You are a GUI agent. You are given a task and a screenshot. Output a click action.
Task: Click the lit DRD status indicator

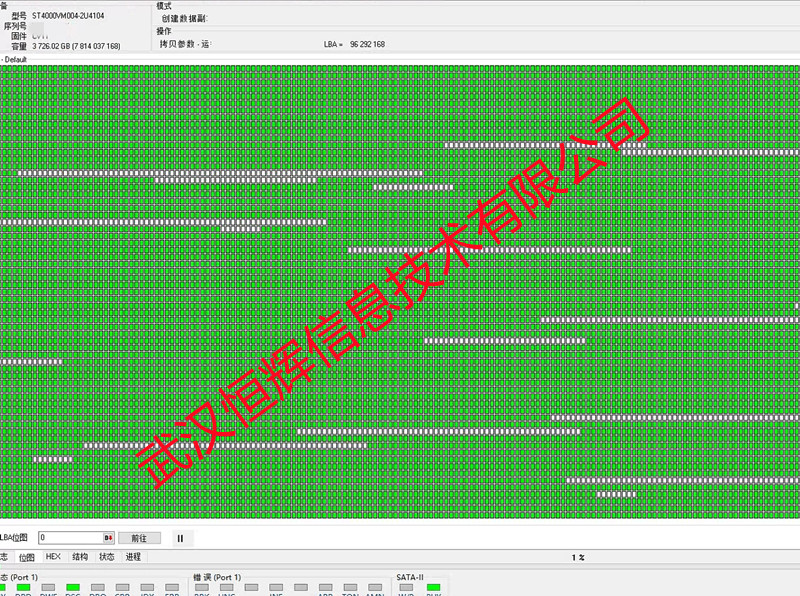coord(23,588)
